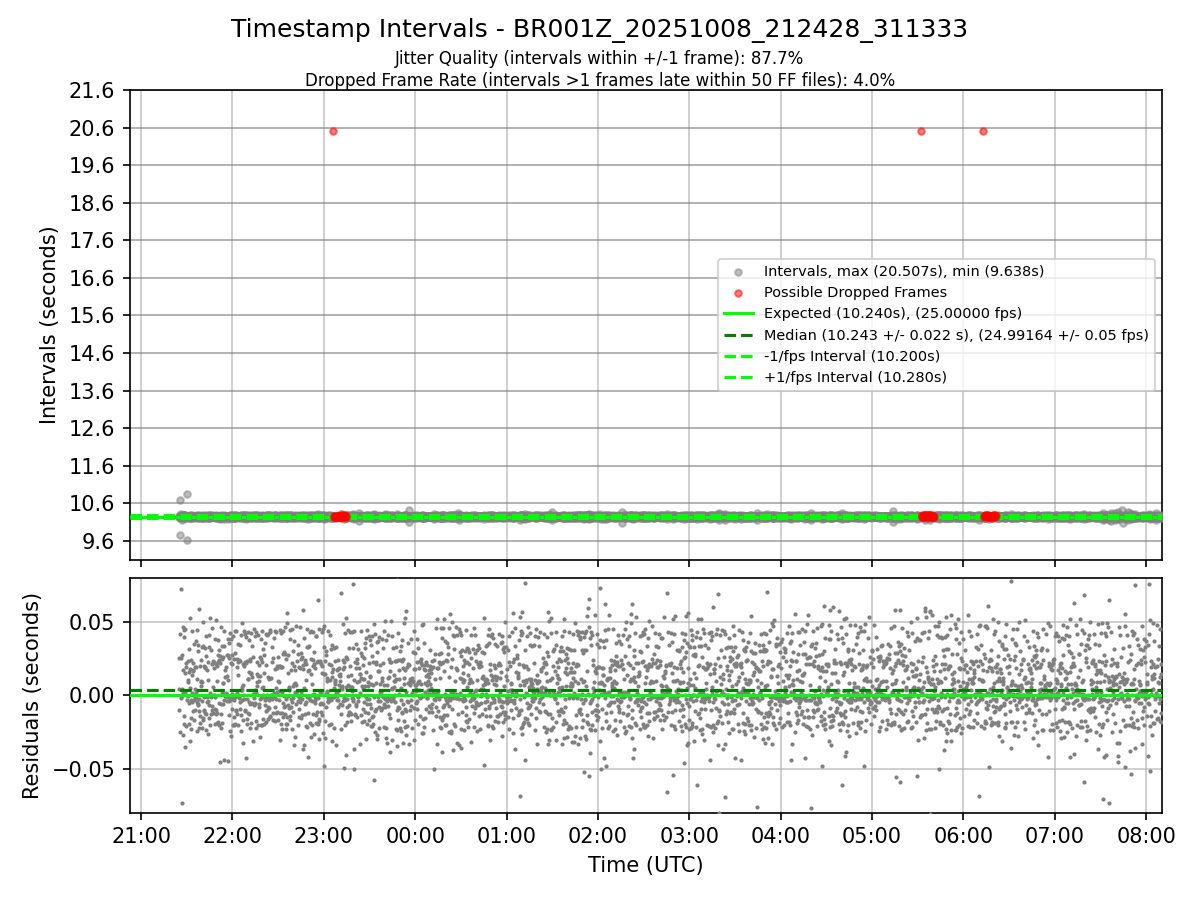Click the legend entry beginning 'Median (10.243 +/- 0.022 s)'
Viewport: 1200px width, 900px height.
(956, 335)
